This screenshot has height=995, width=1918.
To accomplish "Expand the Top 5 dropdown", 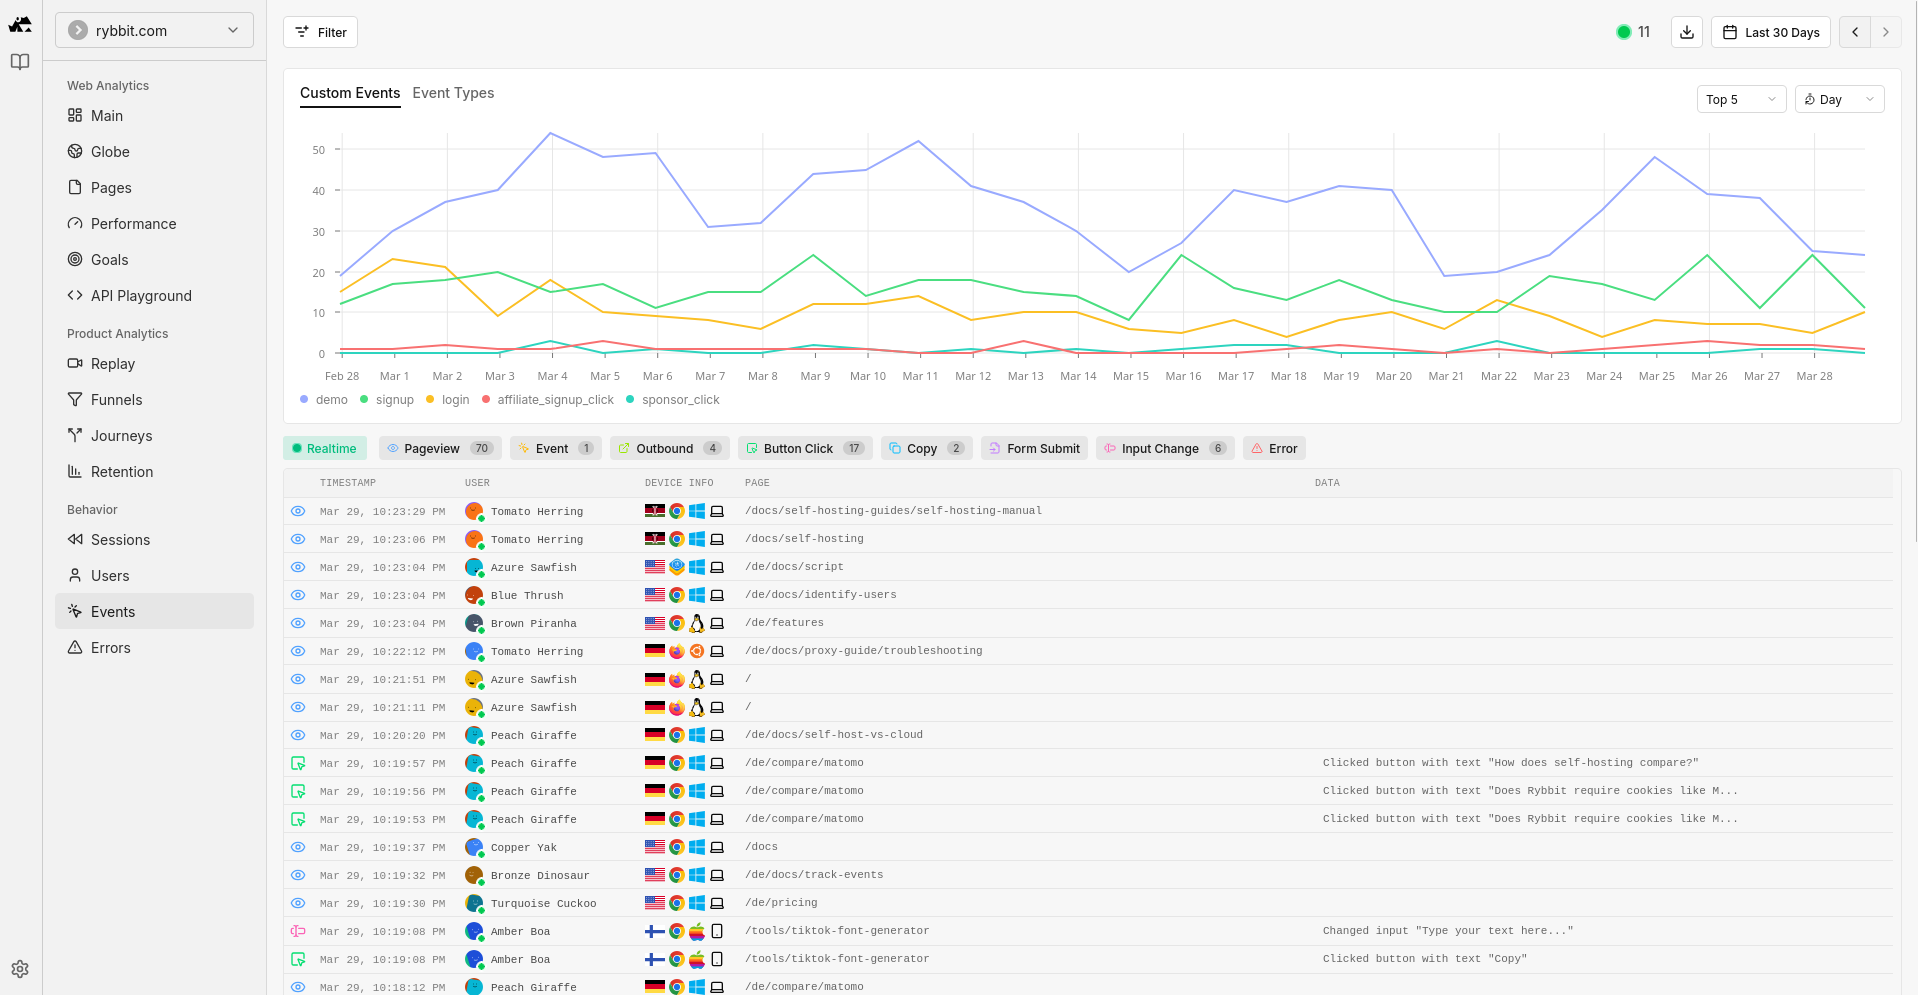I will [x=1740, y=99].
